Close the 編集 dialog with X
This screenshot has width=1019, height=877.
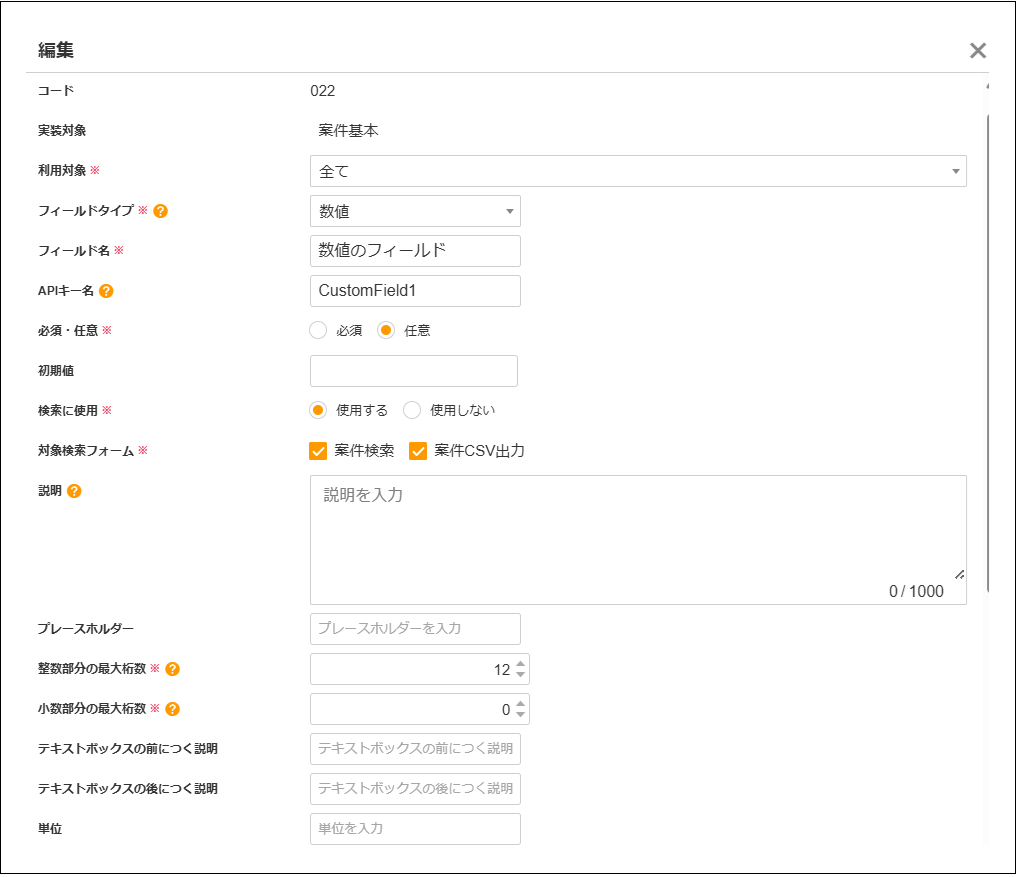click(977, 51)
